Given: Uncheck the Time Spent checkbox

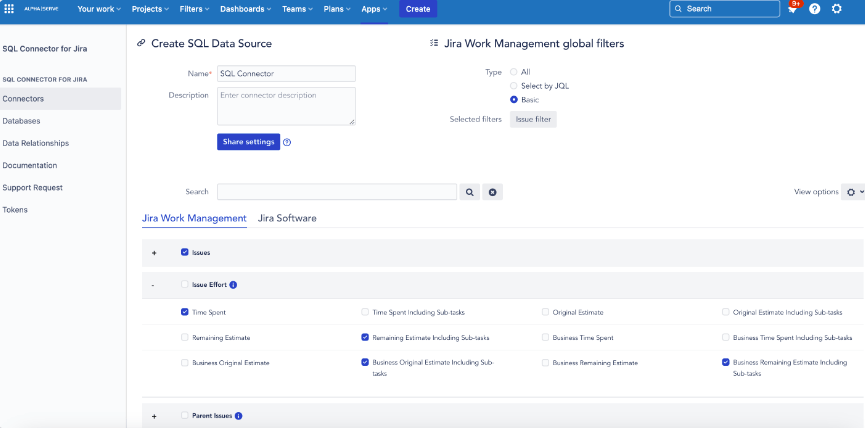Looking at the screenshot, I should 185,312.
